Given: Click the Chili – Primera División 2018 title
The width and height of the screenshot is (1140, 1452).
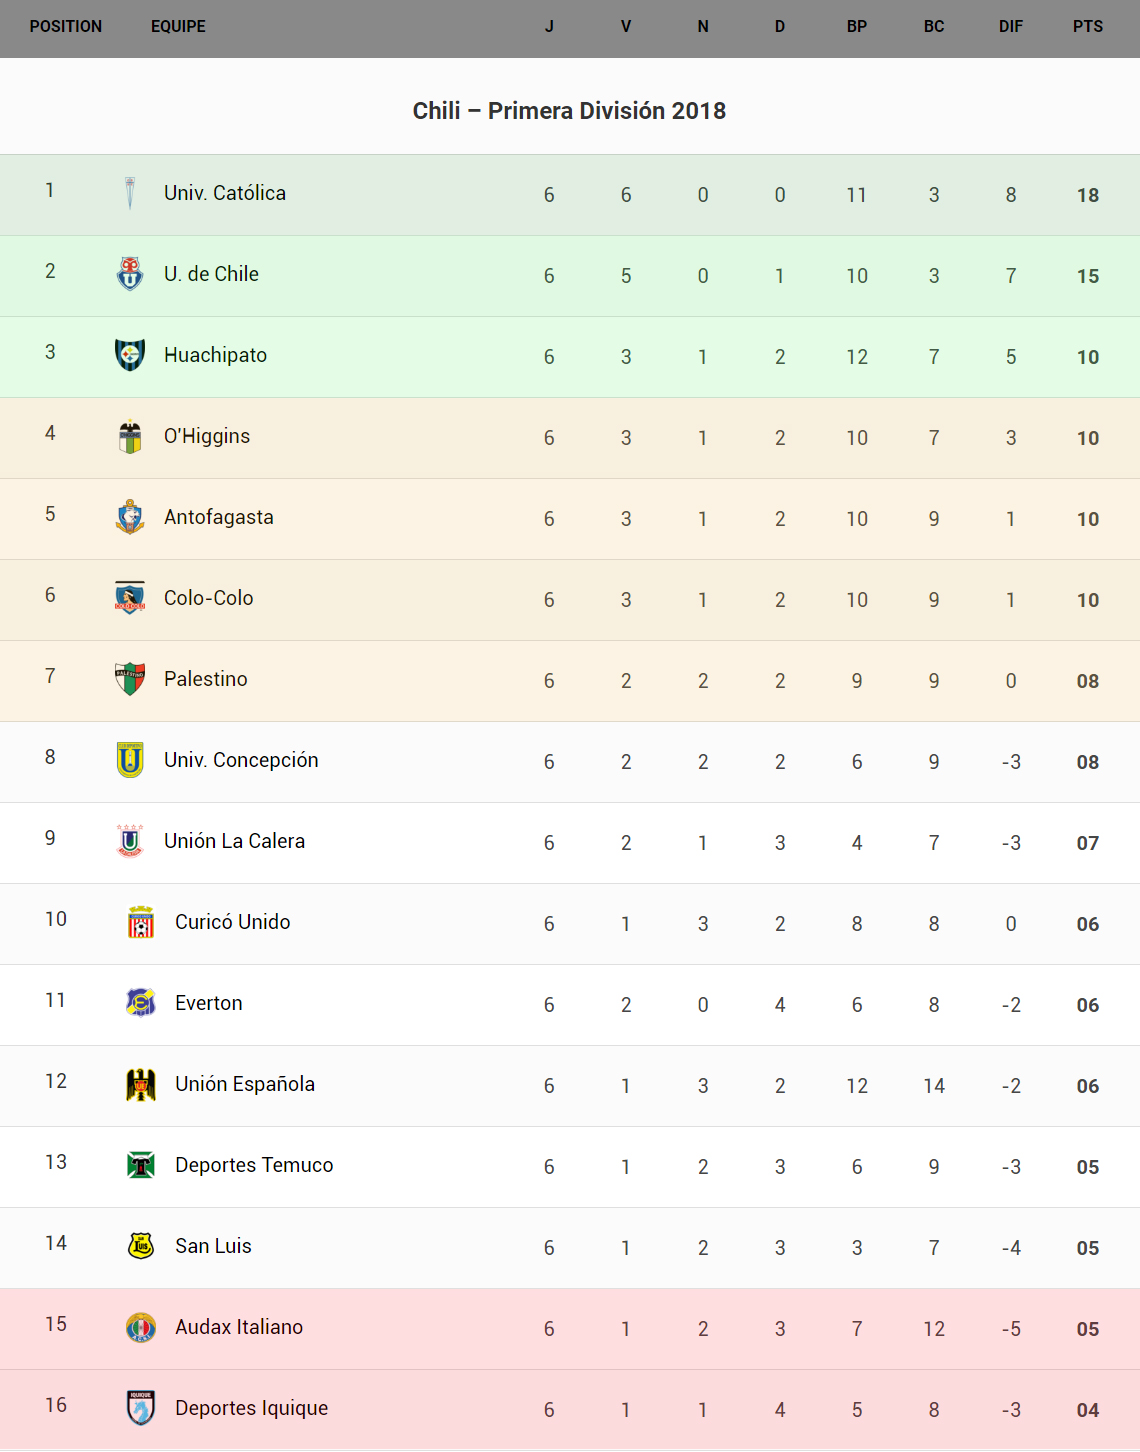Looking at the screenshot, I should (569, 111).
